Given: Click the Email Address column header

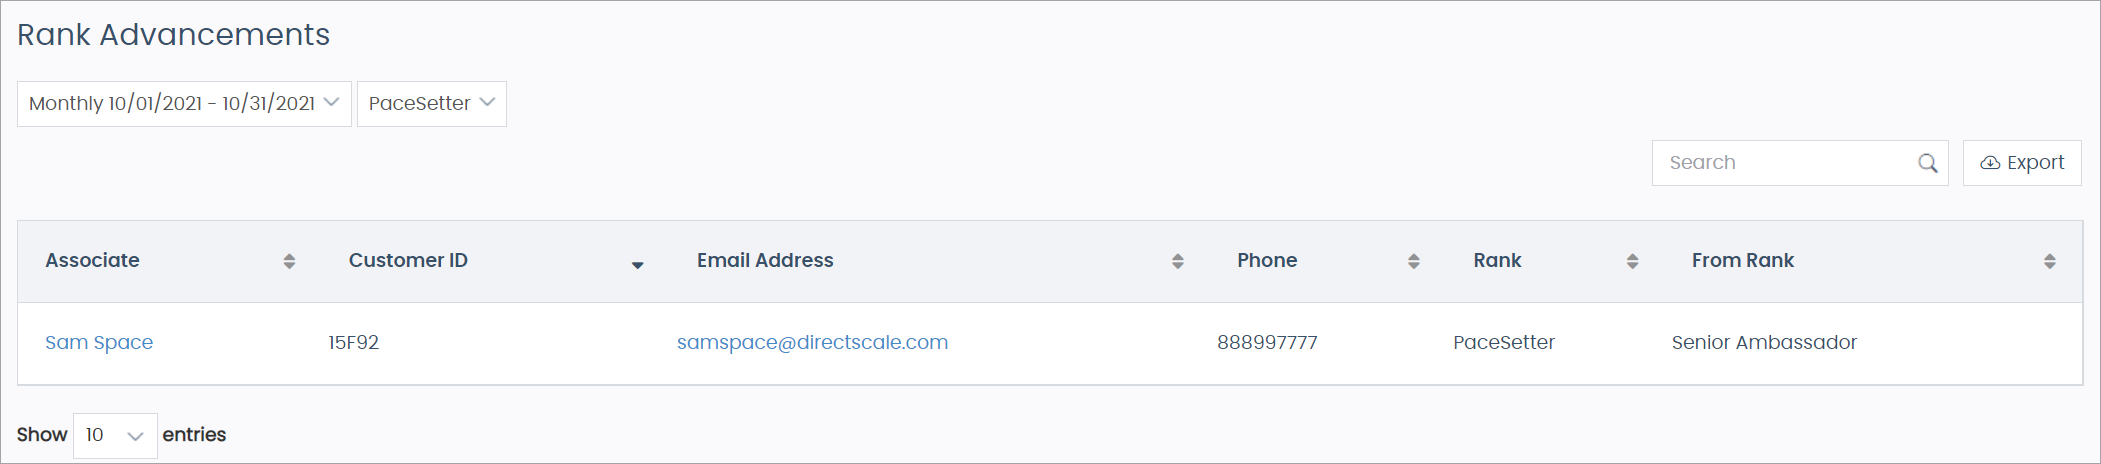Looking at the screenshot, I should 765,260.
